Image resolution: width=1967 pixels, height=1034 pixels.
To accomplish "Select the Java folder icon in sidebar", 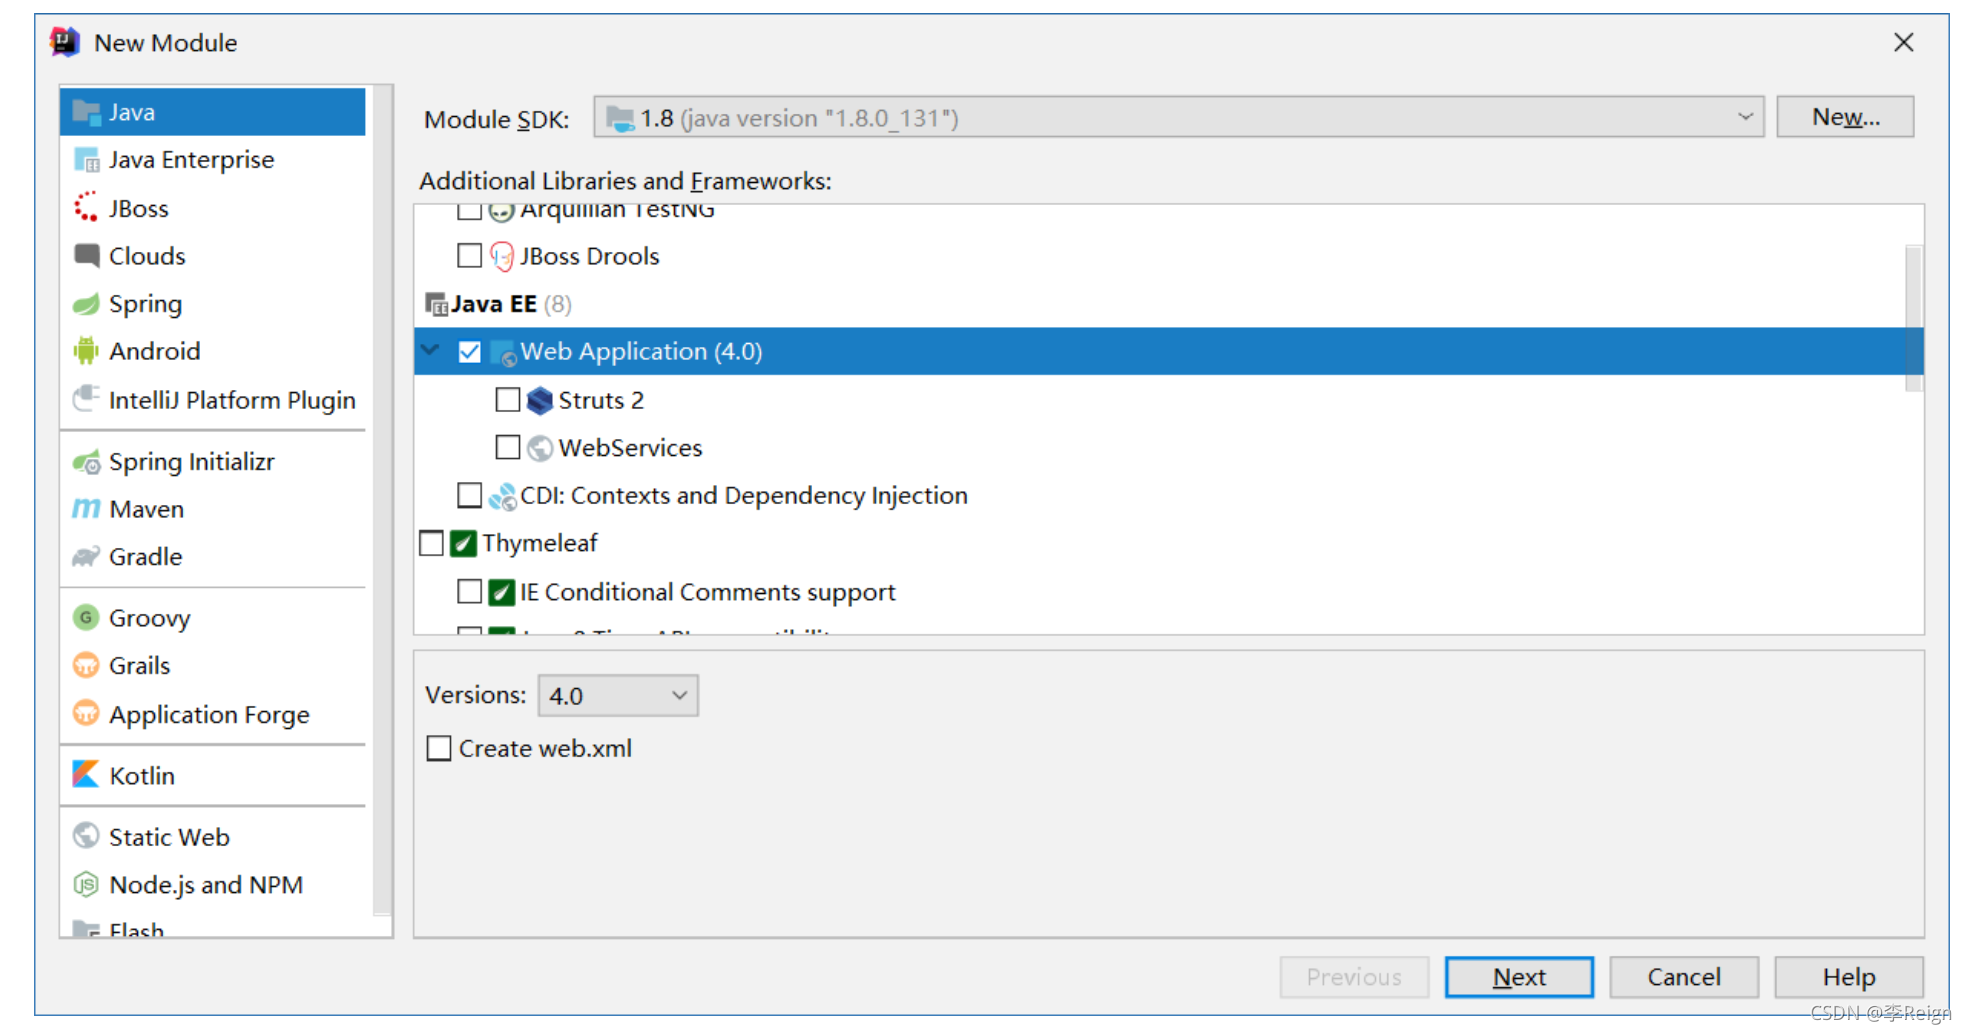I will point(87,112).
